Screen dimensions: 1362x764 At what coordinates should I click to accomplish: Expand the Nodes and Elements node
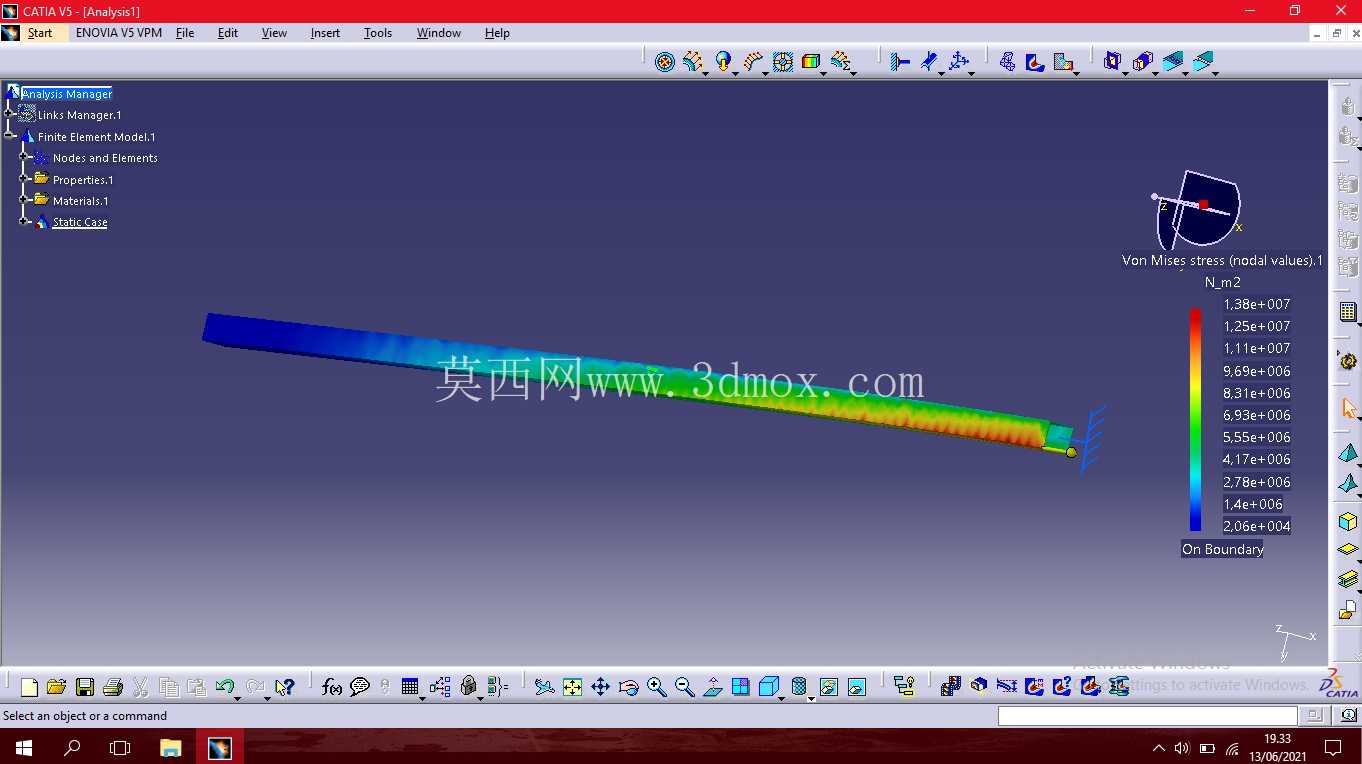(25, 158)
